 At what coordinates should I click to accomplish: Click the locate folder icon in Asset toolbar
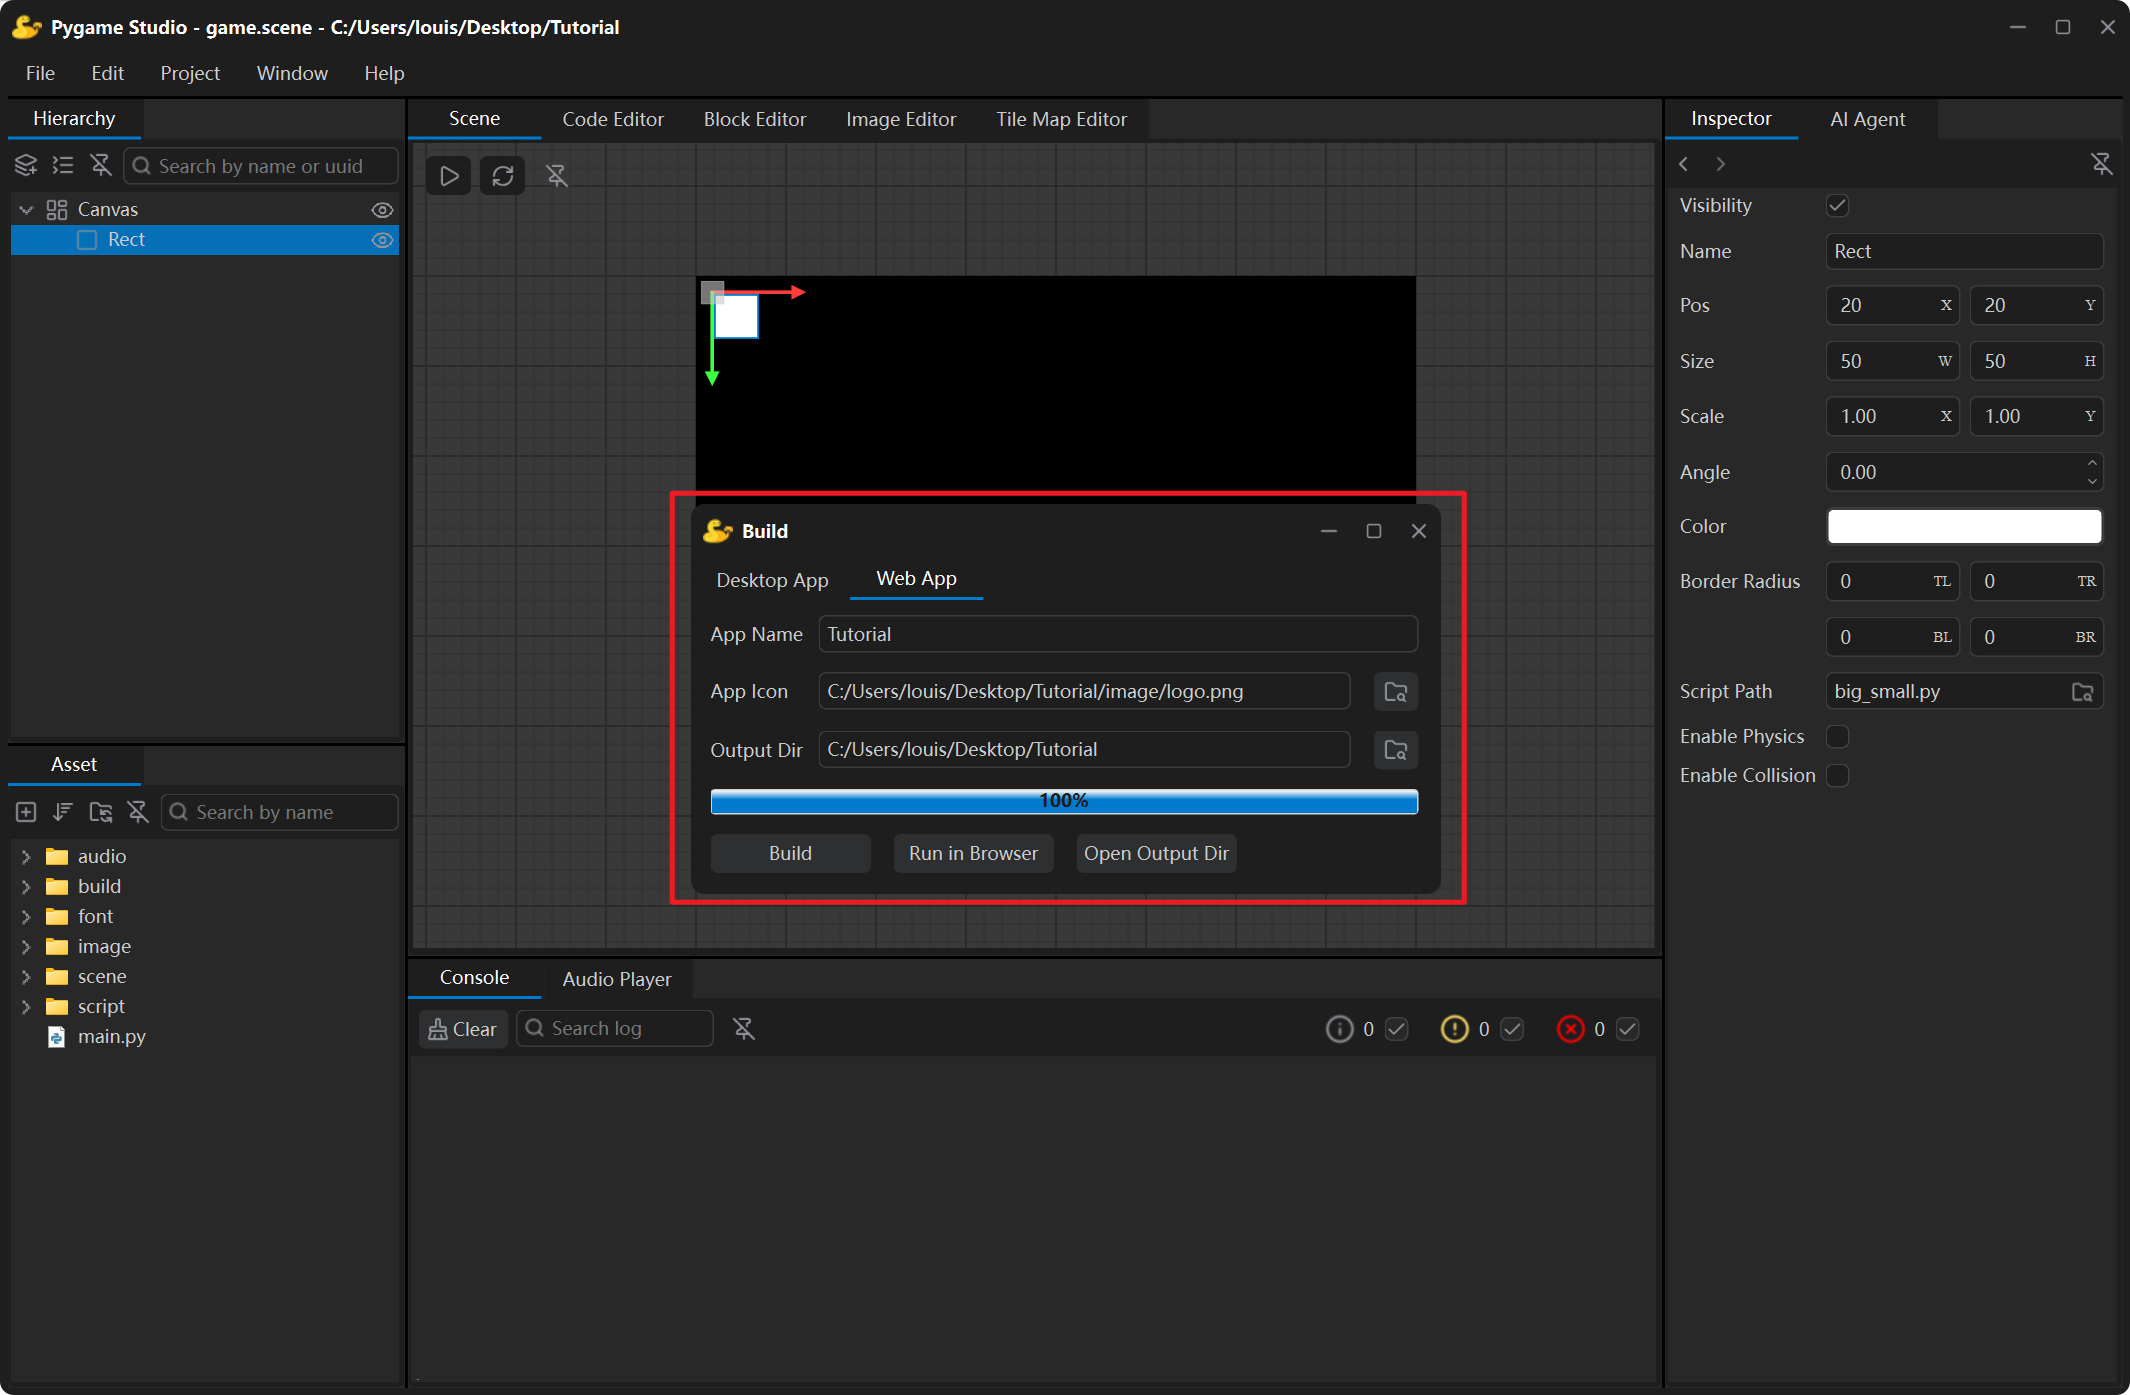101,812
